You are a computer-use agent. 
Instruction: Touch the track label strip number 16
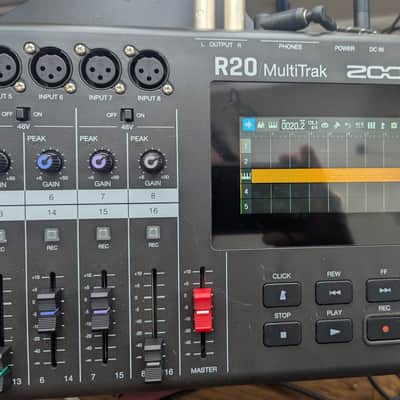click(153, 211)
